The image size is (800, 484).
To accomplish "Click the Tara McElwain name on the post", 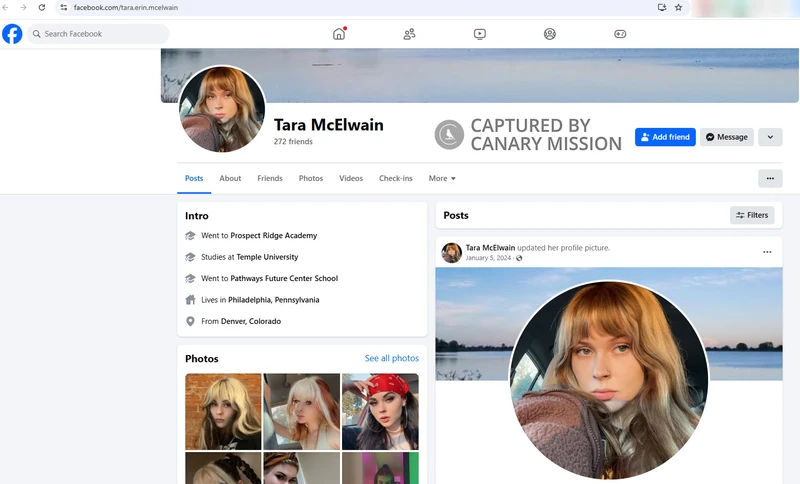I will click(490, 248).
